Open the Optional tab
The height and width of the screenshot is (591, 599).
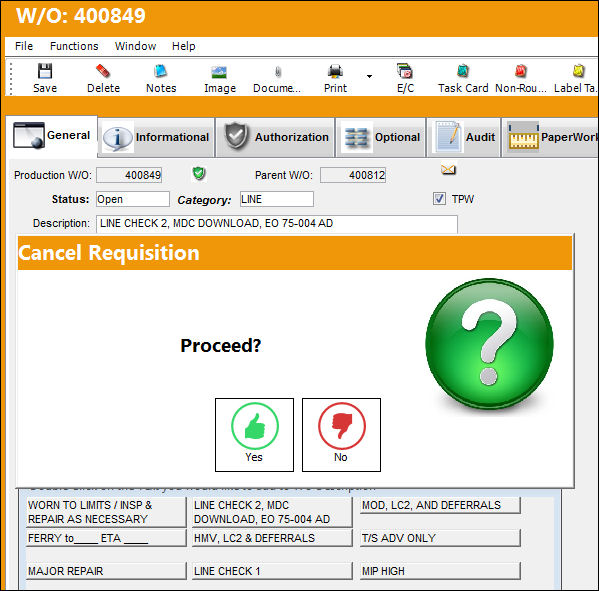coord(381,137)
